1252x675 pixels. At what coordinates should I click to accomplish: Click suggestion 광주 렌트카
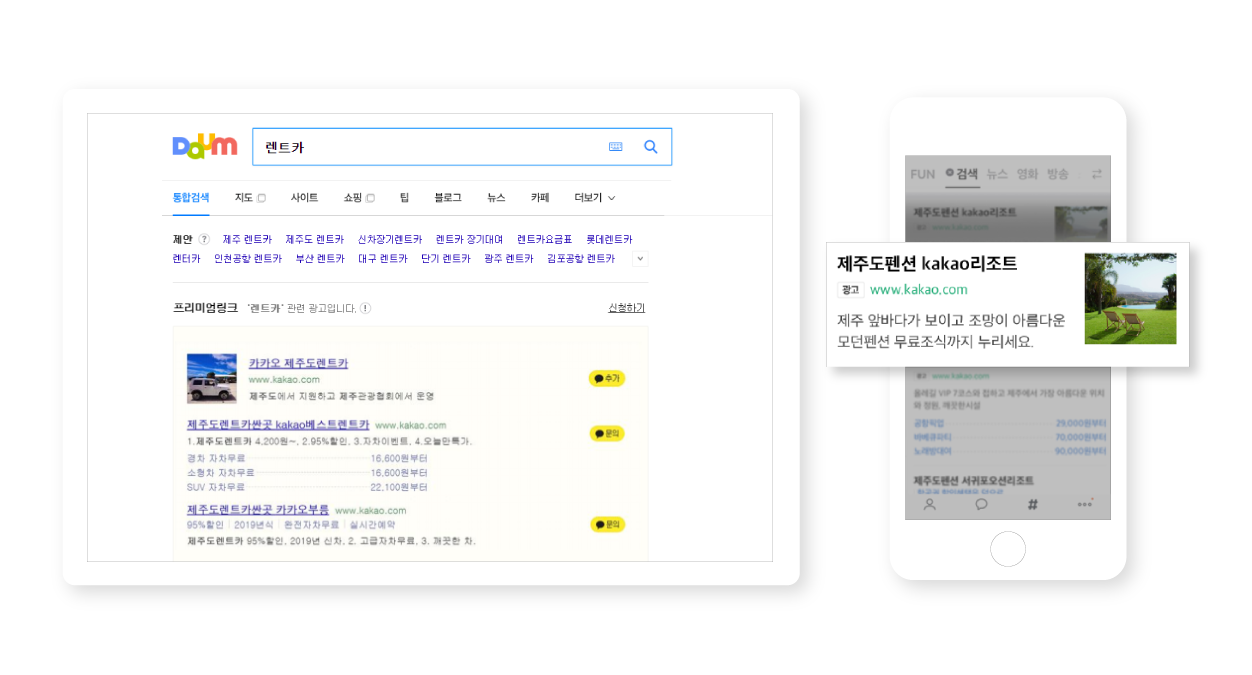(509, 259)
